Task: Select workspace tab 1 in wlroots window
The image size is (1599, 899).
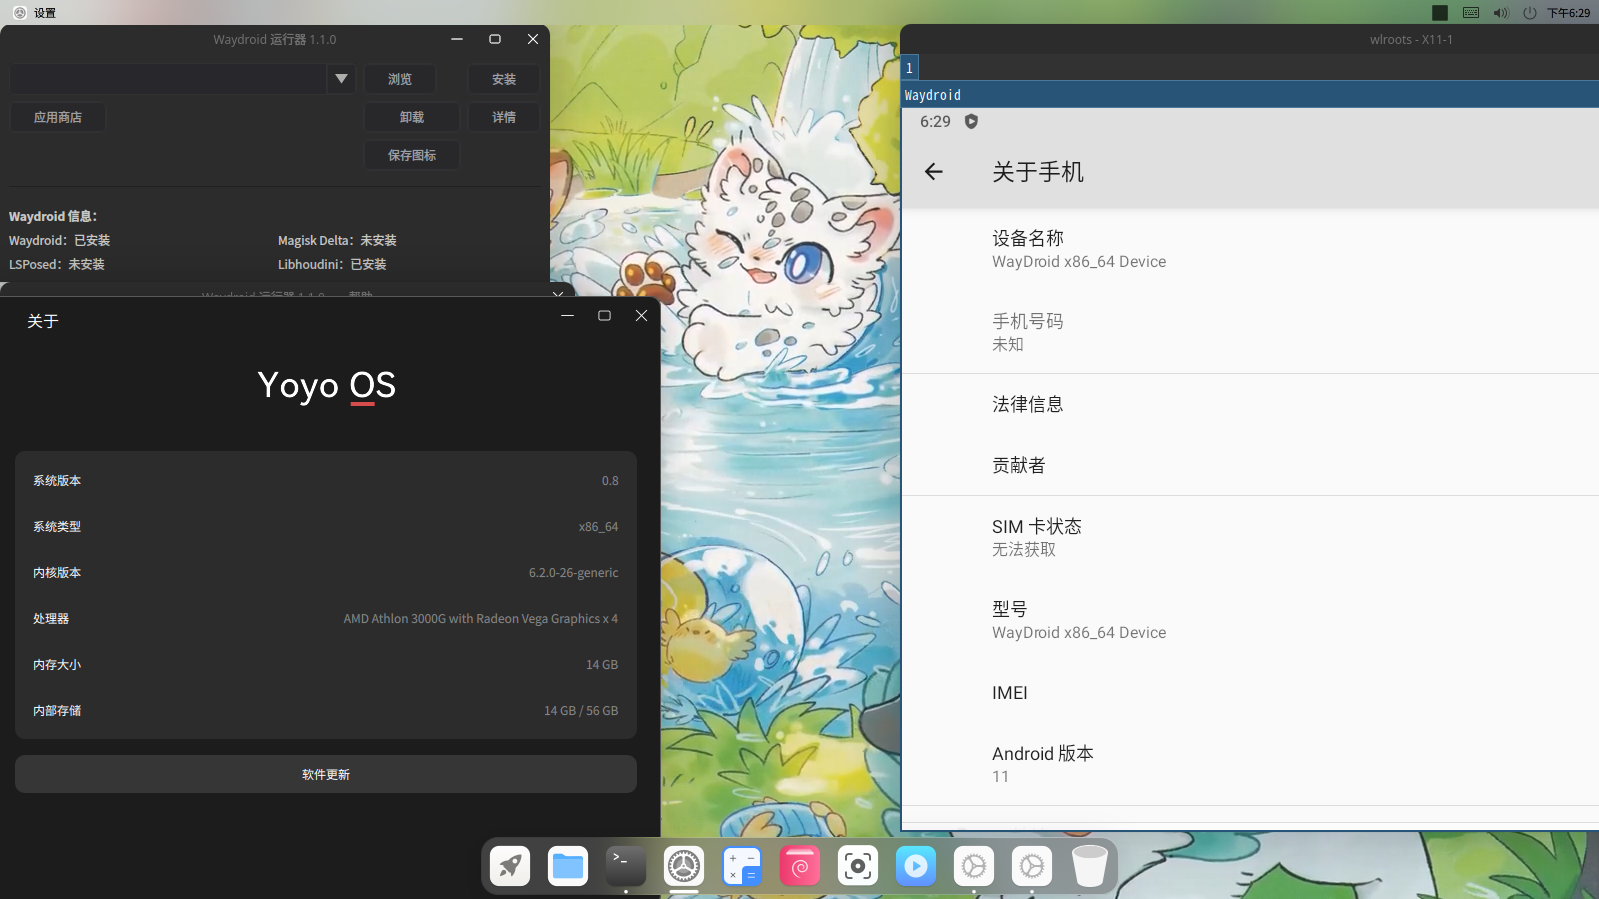Action: (x=909, y=68)
